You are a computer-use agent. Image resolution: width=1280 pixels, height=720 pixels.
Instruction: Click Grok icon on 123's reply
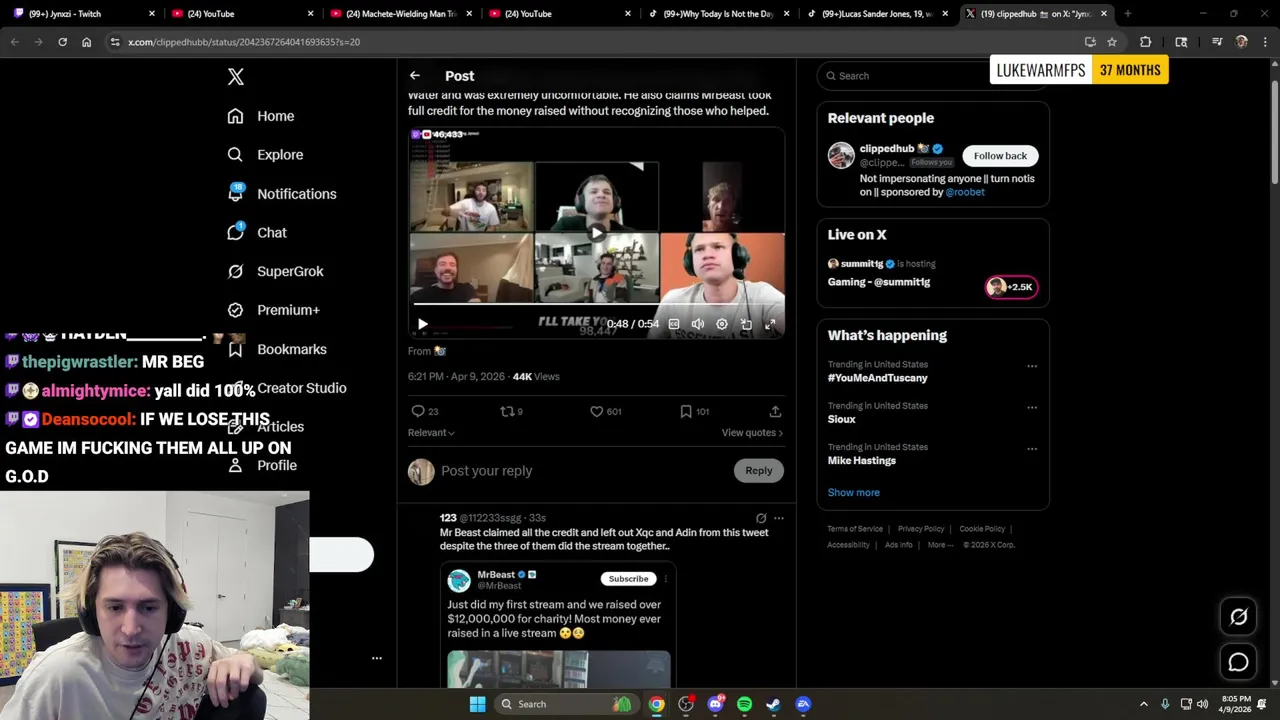point(761,518)
